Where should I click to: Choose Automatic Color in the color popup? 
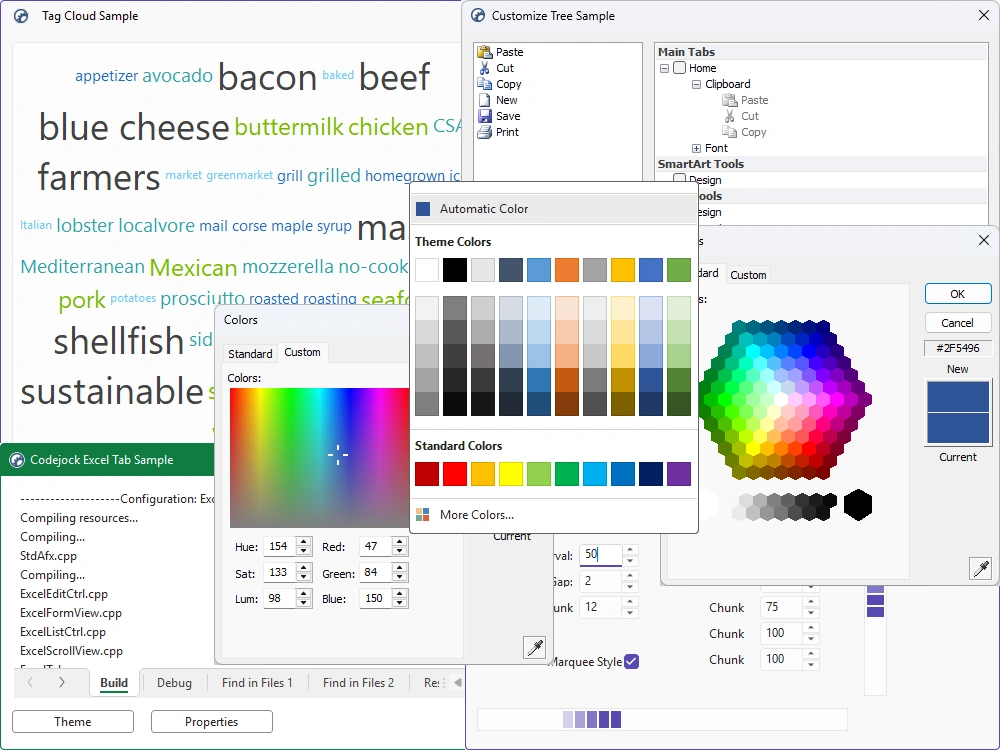(x=554, y=209)
